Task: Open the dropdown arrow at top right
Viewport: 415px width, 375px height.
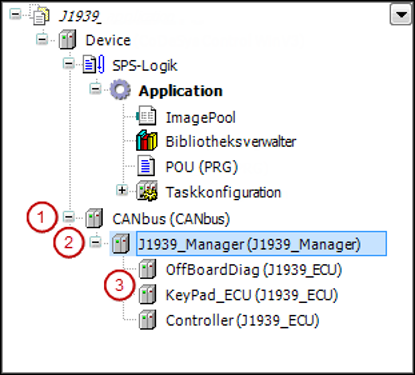Action: tap(401, 15)
